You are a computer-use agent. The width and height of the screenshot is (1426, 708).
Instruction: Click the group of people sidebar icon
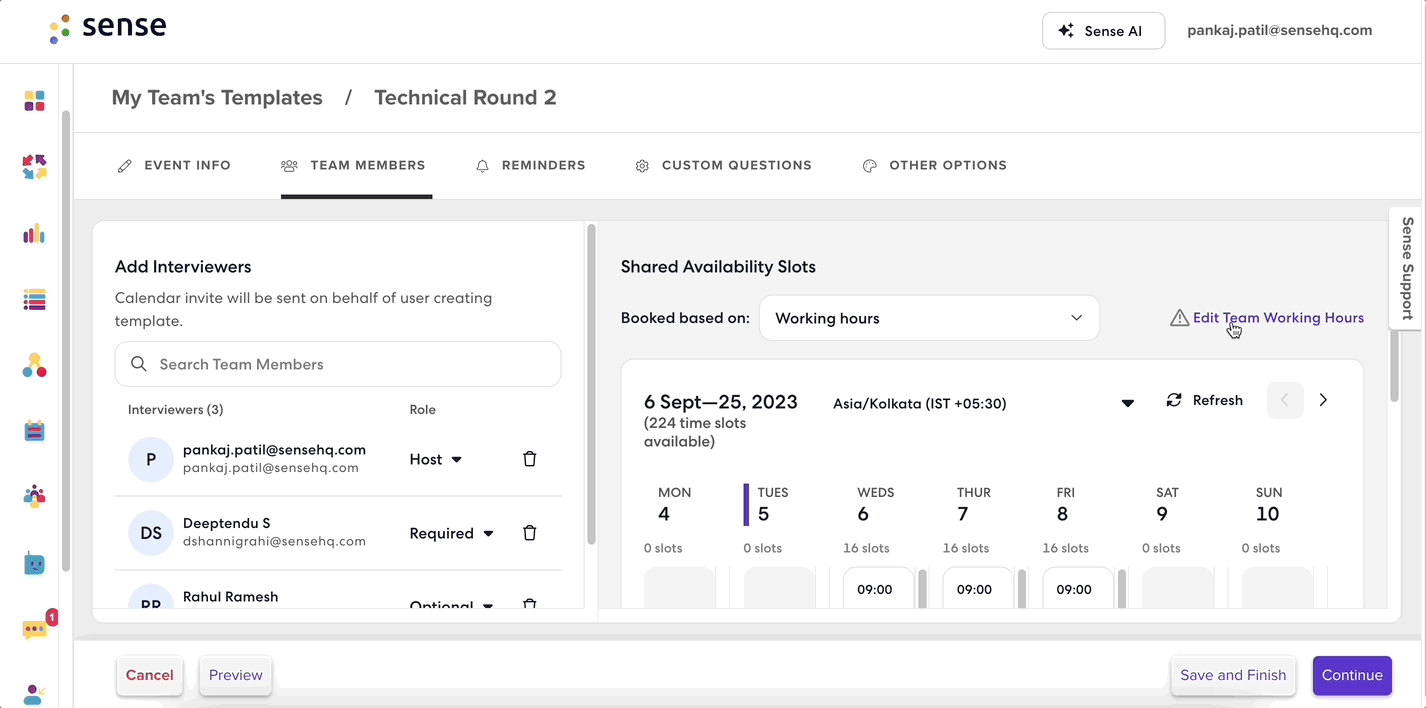(x=34, y=496)
